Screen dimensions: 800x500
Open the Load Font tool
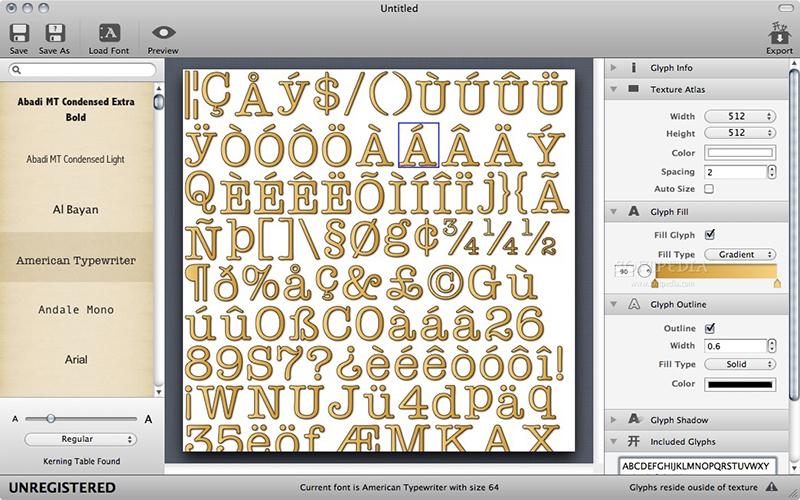109,34
